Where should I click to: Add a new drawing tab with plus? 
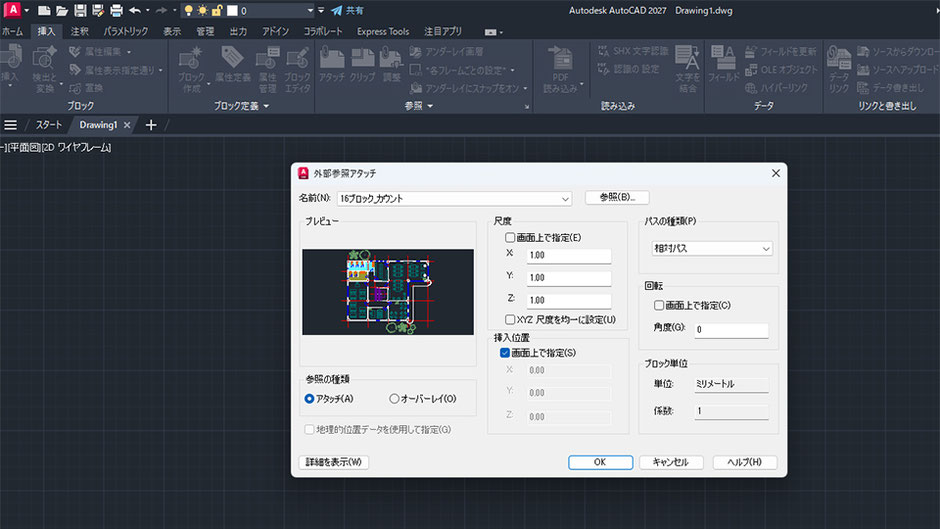coord(151,125)
